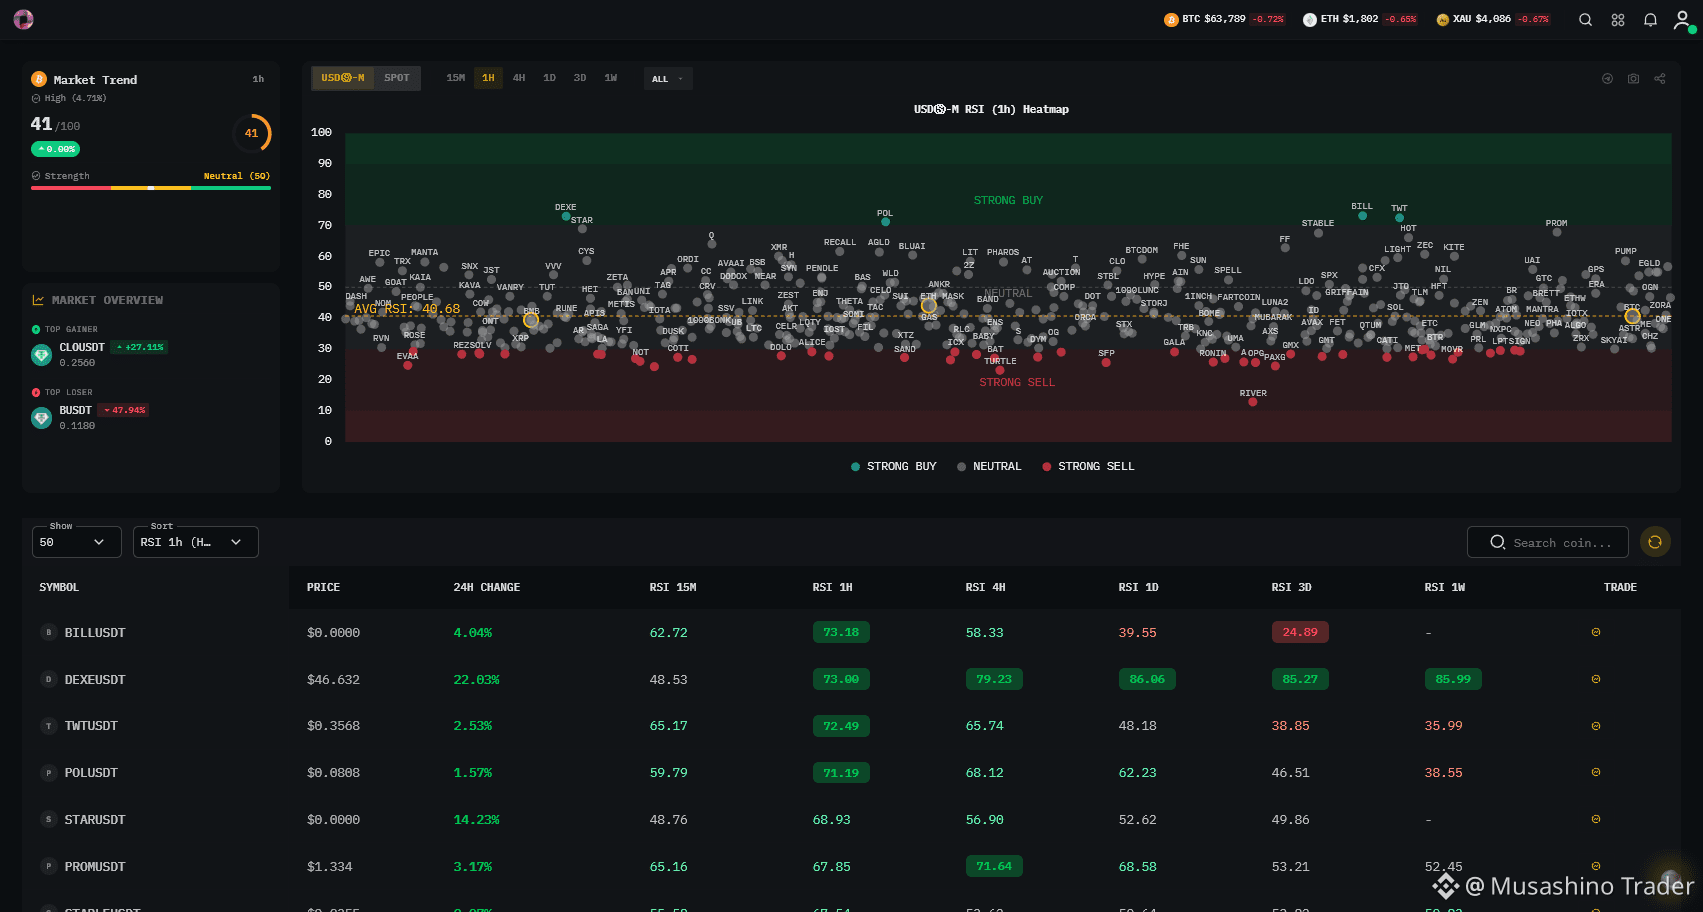
Task: Select the 4H timeframe tab
Action: [519, 78]
